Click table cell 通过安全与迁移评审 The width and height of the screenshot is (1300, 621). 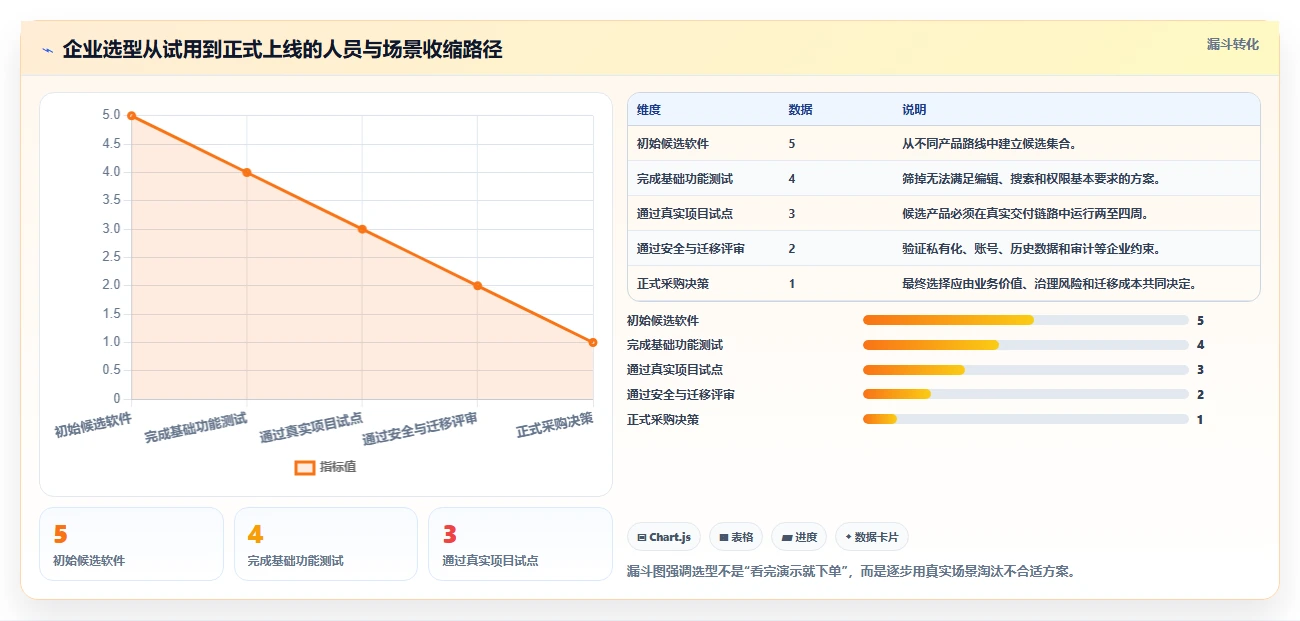click(691, 249)
